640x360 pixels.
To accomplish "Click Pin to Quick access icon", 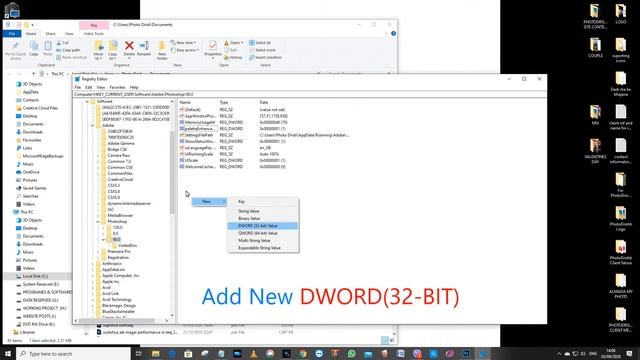I will coord(16,51).
